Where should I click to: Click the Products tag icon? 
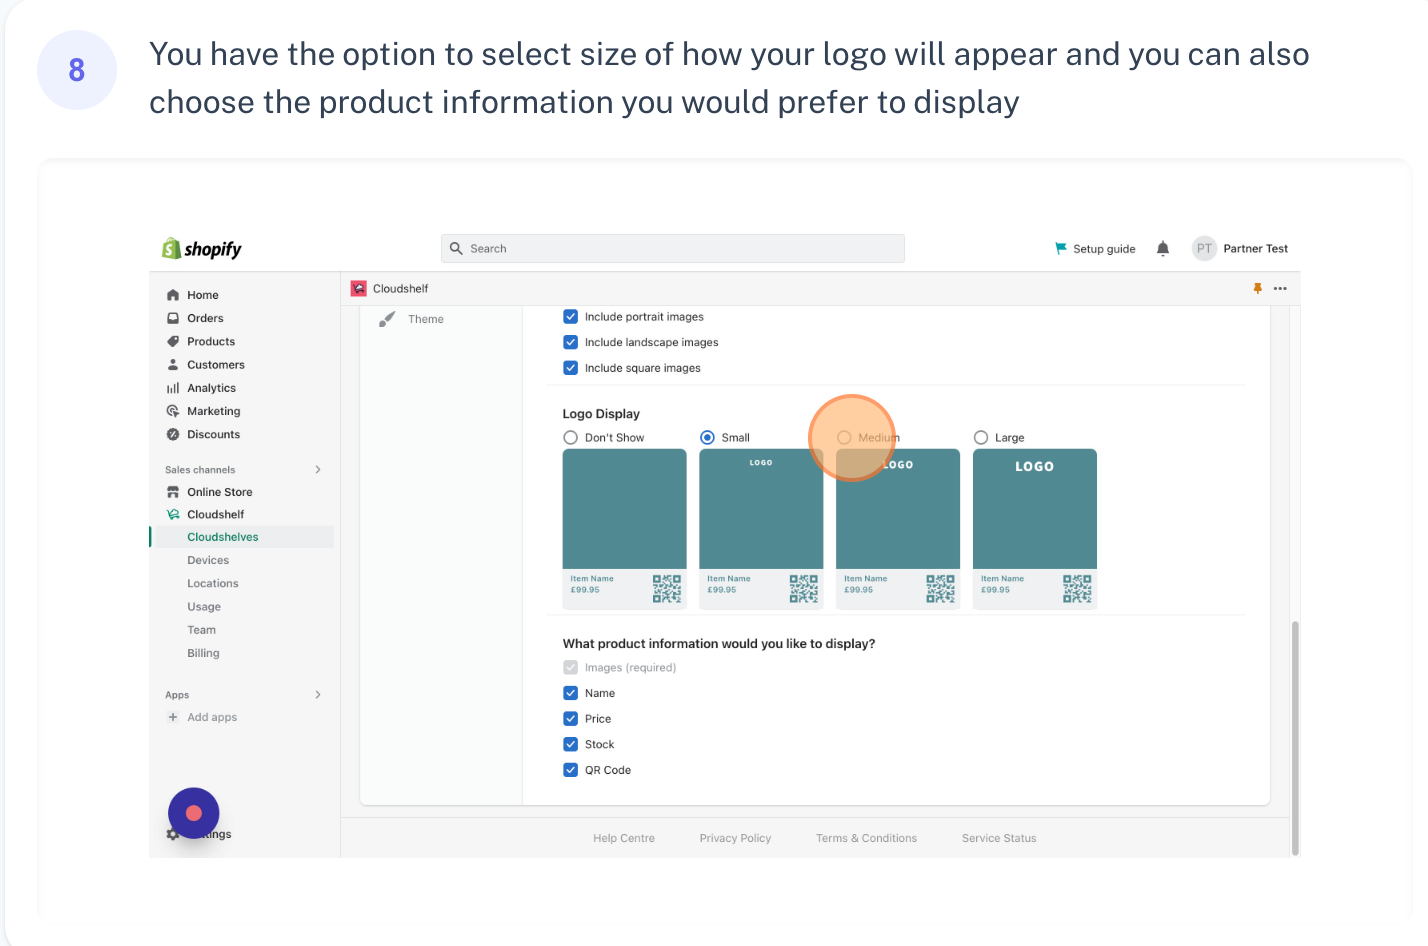pyautogui.click(x=173, y=341)
